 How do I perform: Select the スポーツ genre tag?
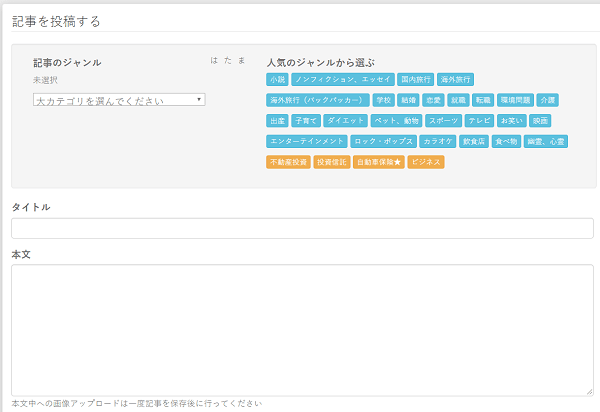point(443,121)
